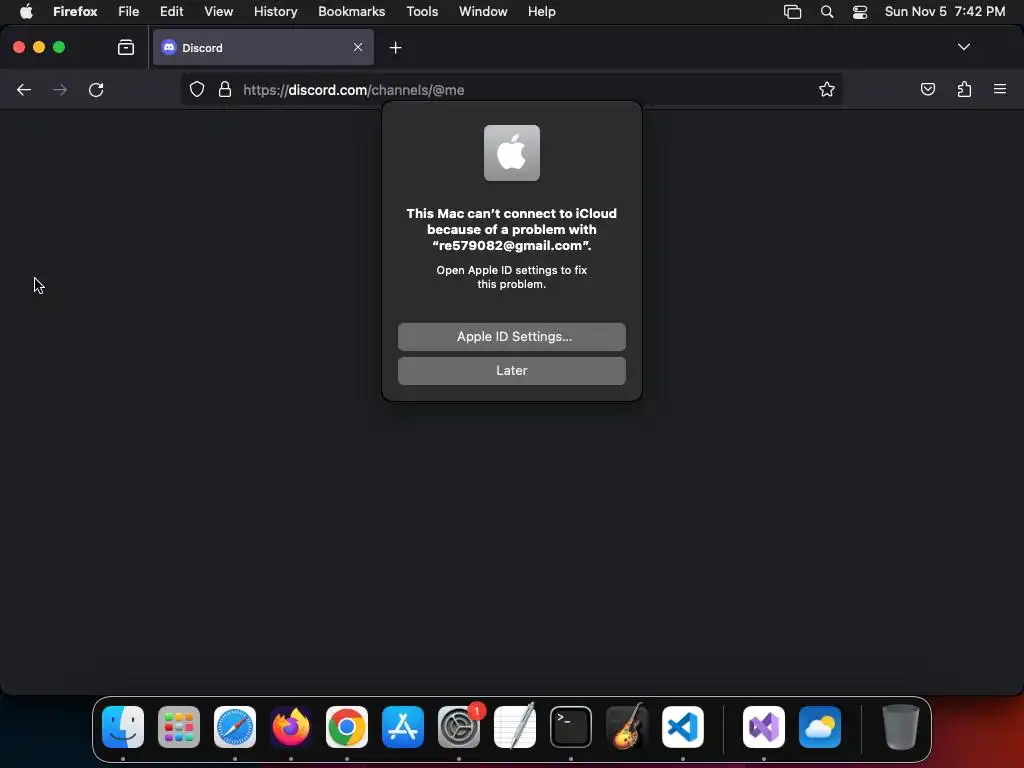
Task: Bookmark this page with star
Action: [x=827, y=90]
